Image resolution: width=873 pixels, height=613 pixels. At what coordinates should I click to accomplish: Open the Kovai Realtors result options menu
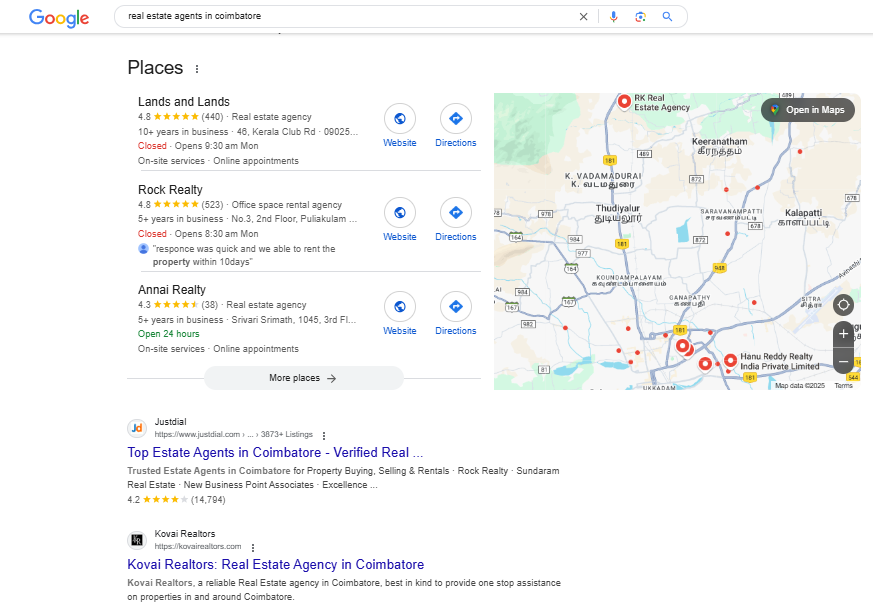click(x=253, y=547)
